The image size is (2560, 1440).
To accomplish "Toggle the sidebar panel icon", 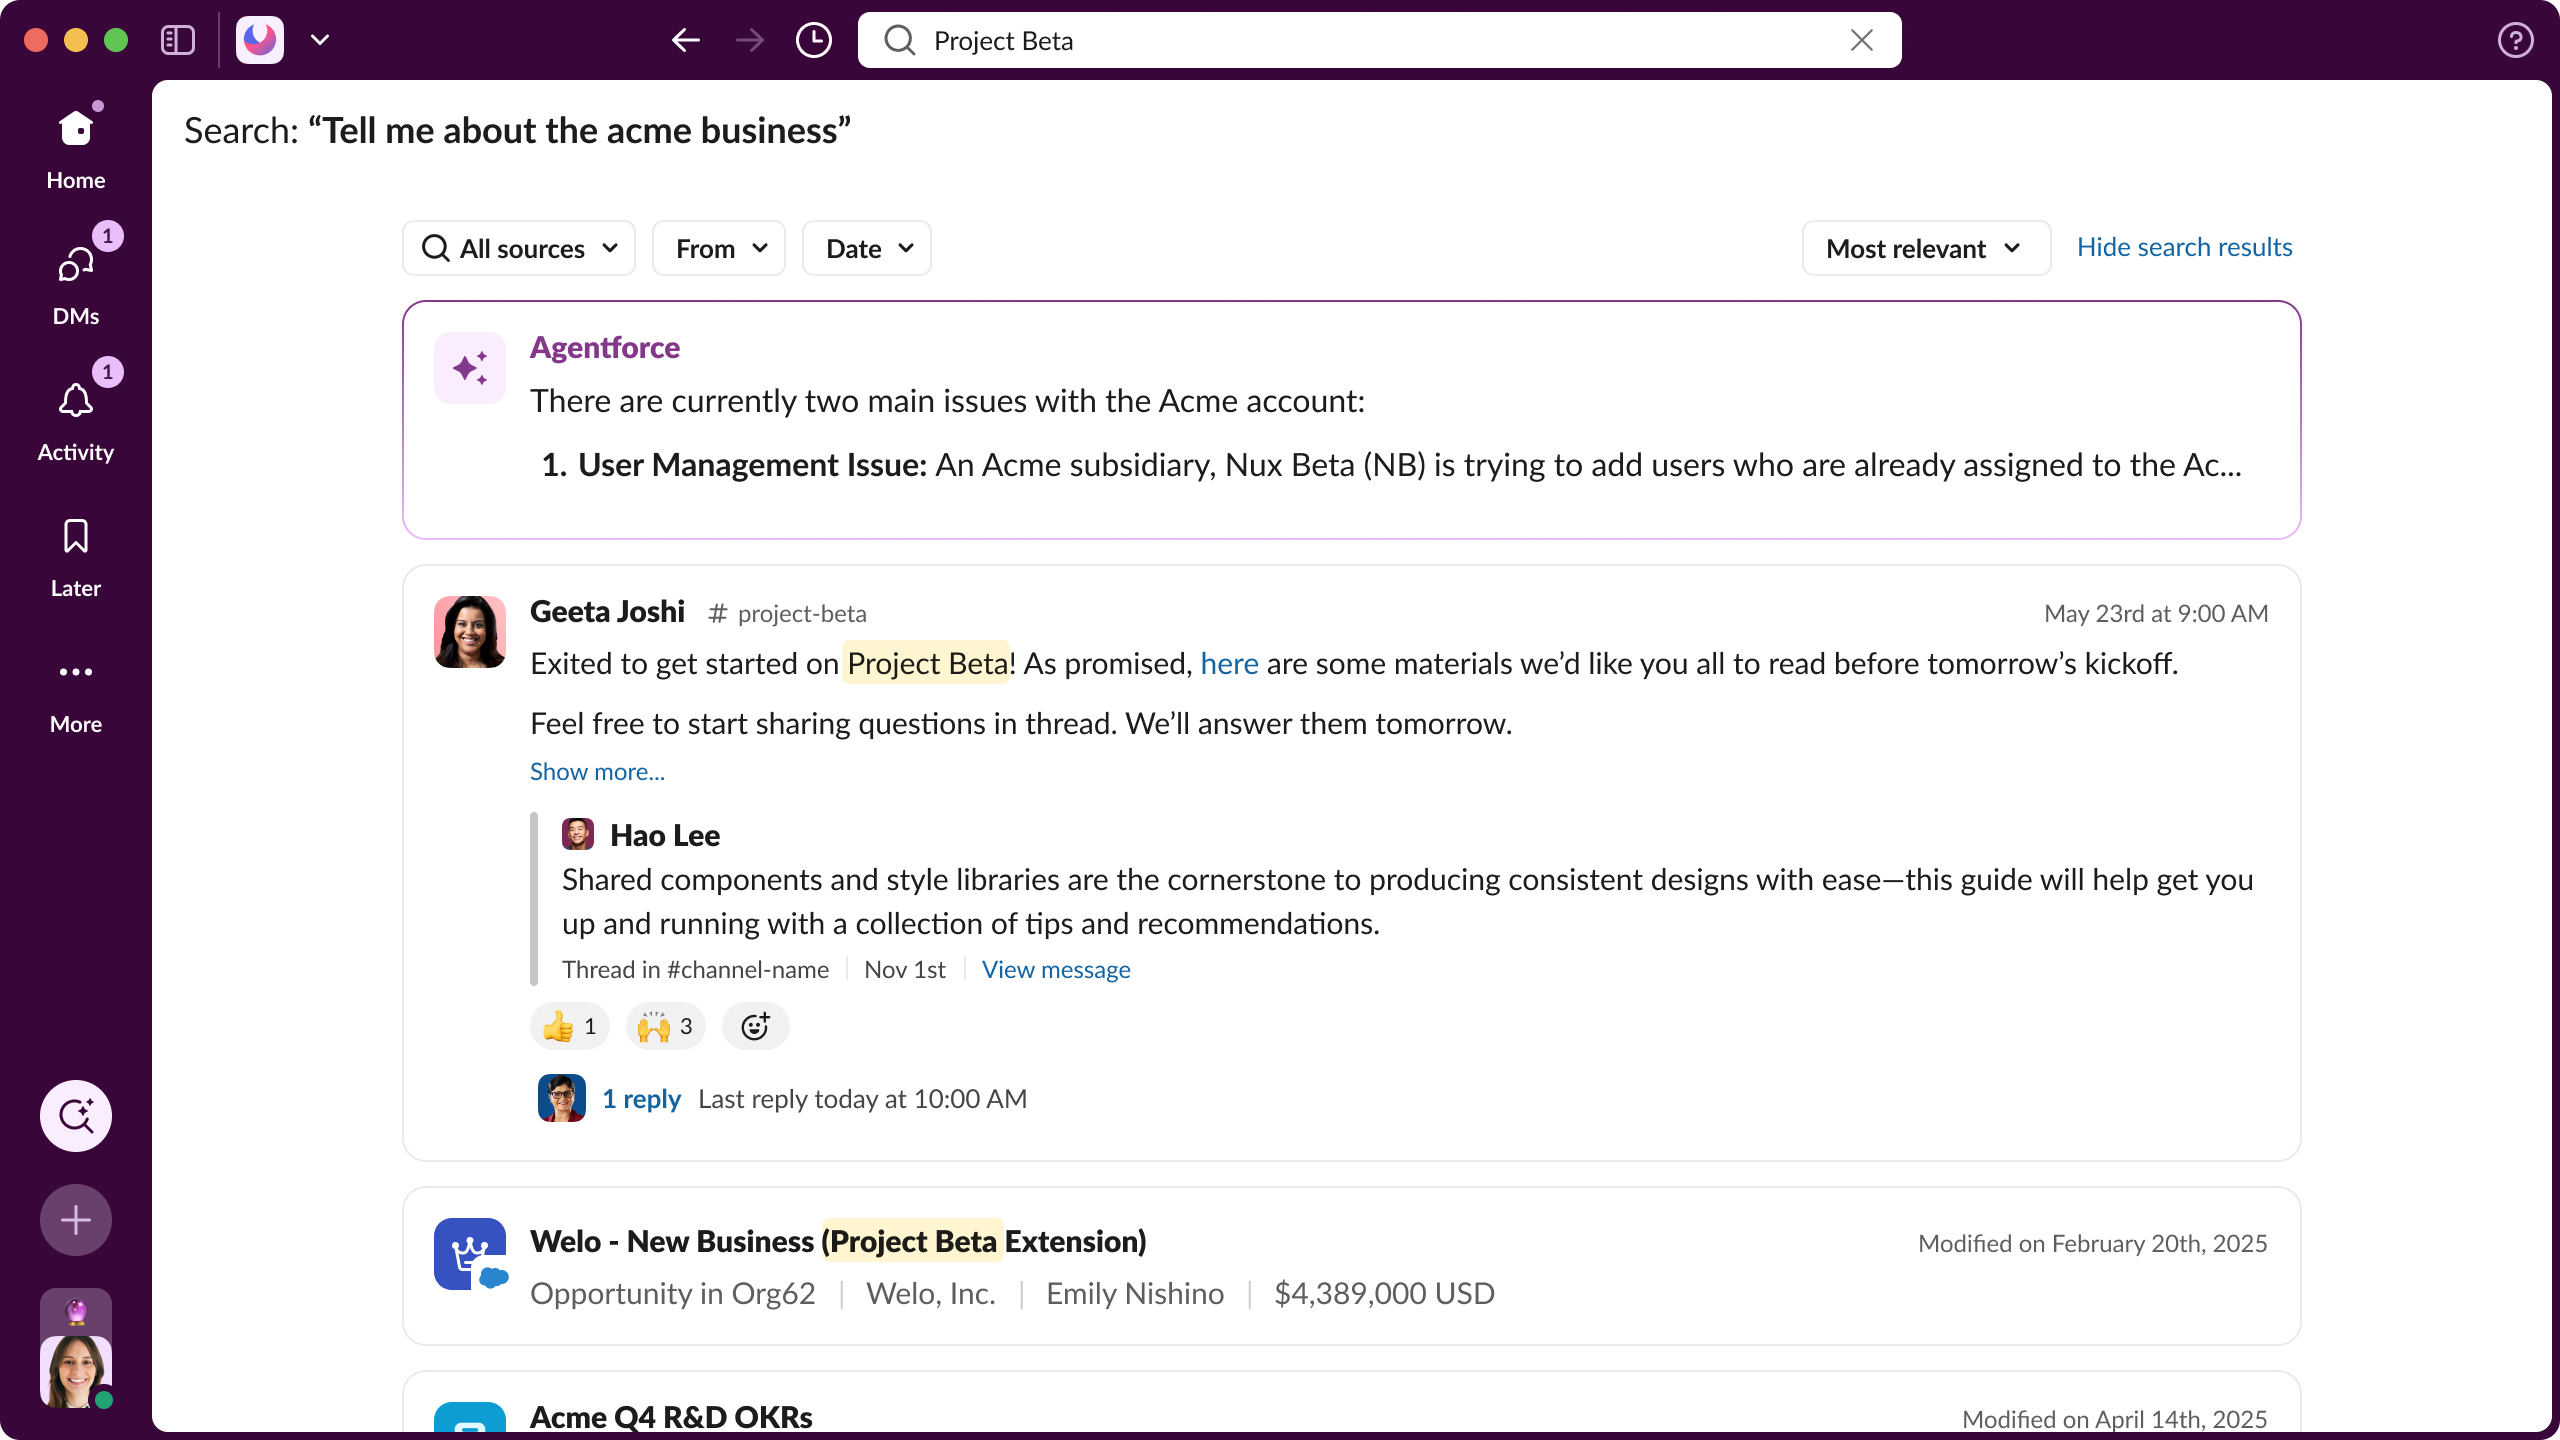I will [x=177, y=40].
